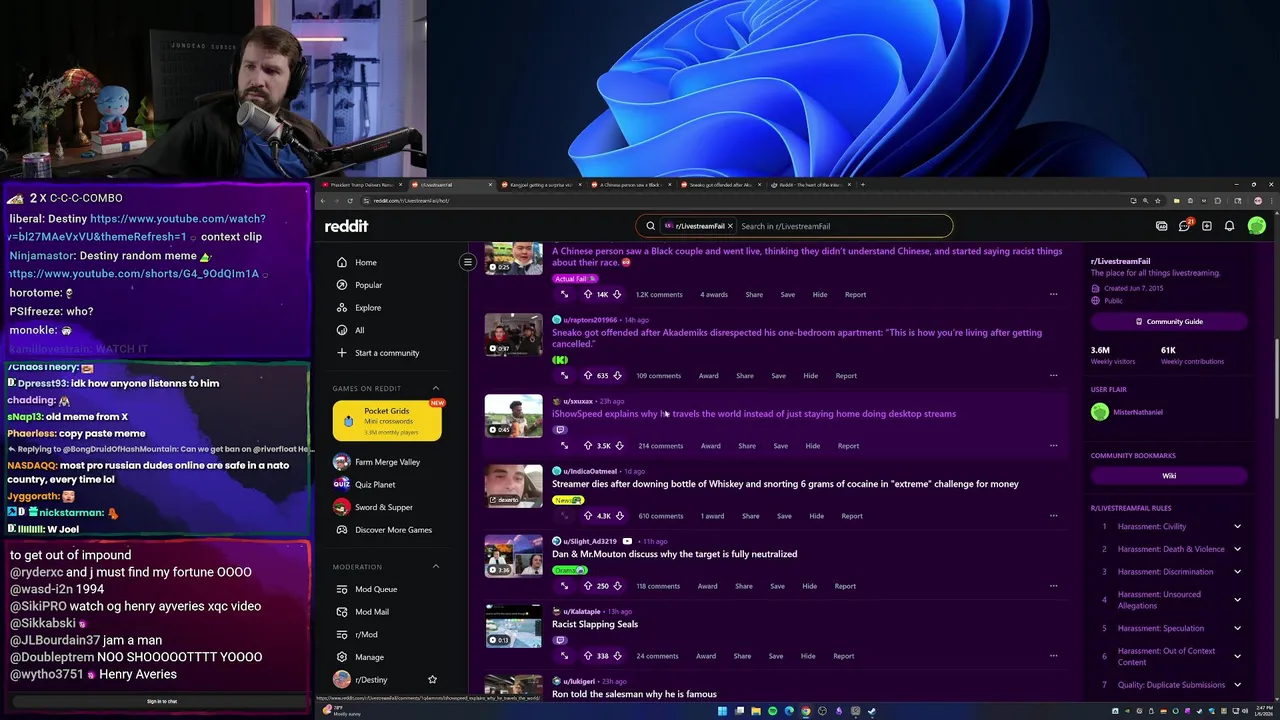This screenshot has height=720, width=1280.
Task: Open the advertise icon in reddit header
Action: 1161,226
